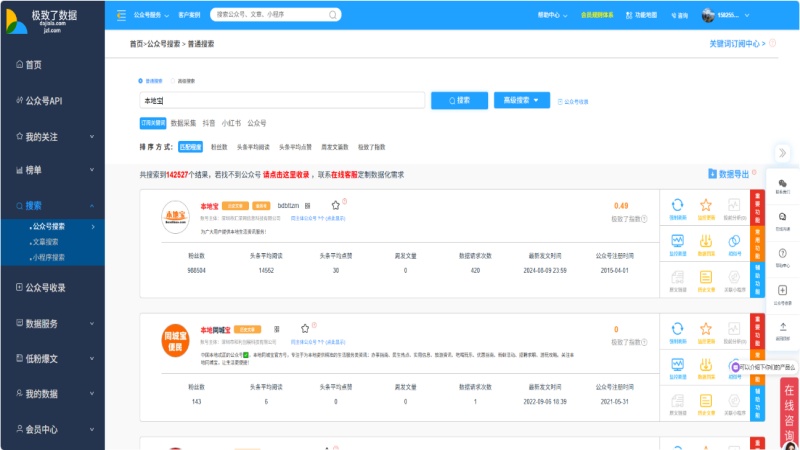This screenshot has width=800, height=450.
Task: Click the red 请点击这里收录 link
Action: [286, 174]
